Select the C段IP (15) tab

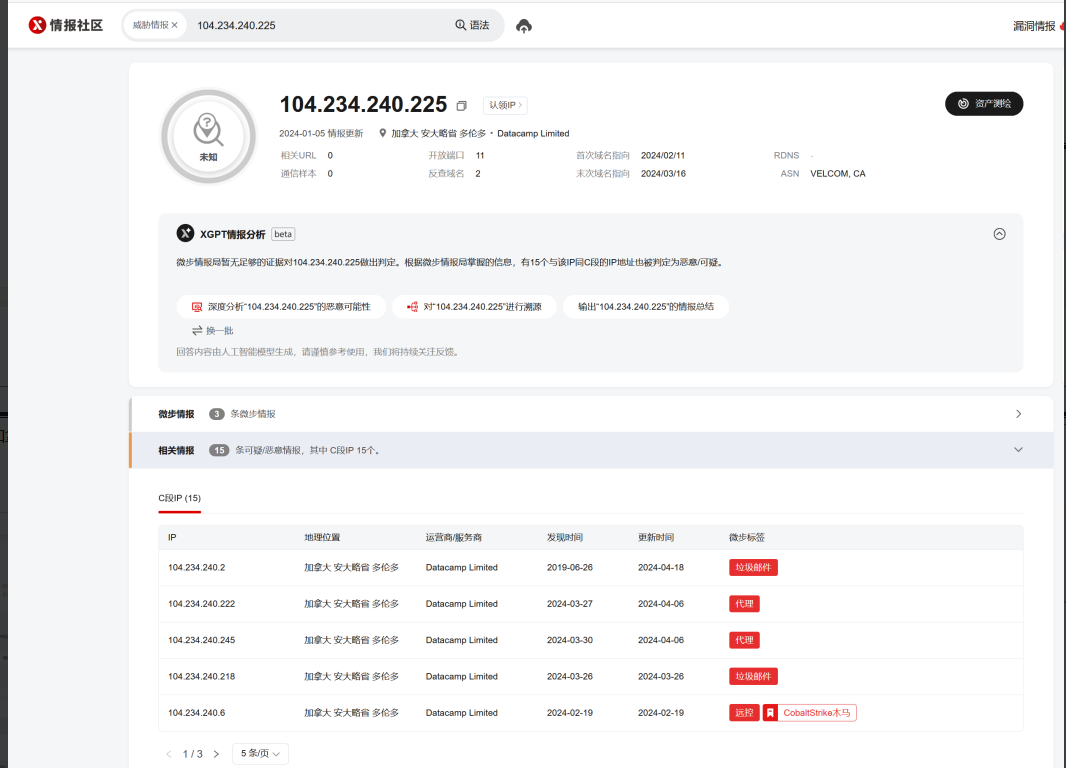point(180,498)
